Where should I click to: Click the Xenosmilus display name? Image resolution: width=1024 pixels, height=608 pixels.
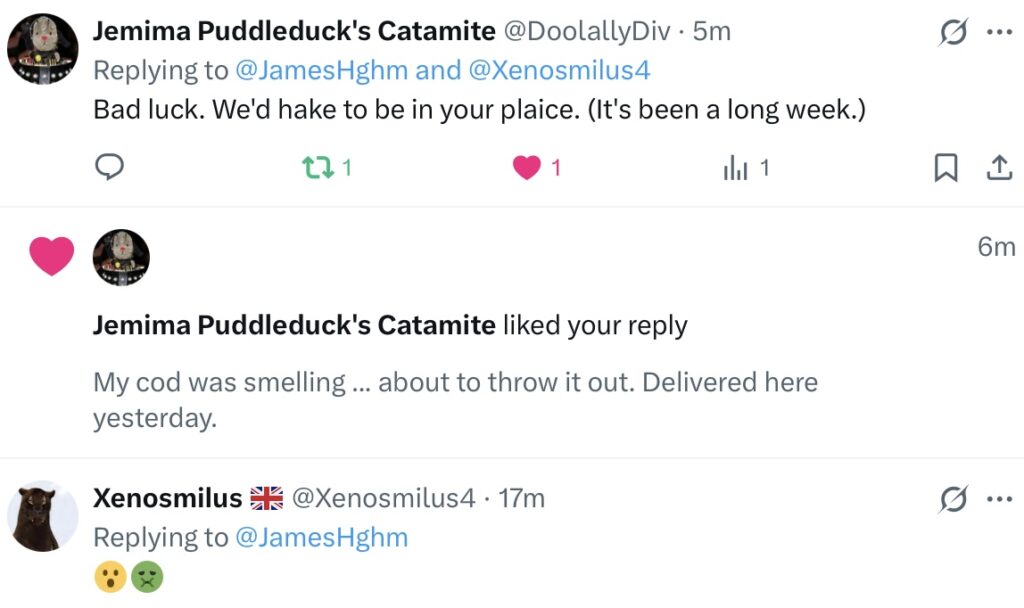(167, 498)
